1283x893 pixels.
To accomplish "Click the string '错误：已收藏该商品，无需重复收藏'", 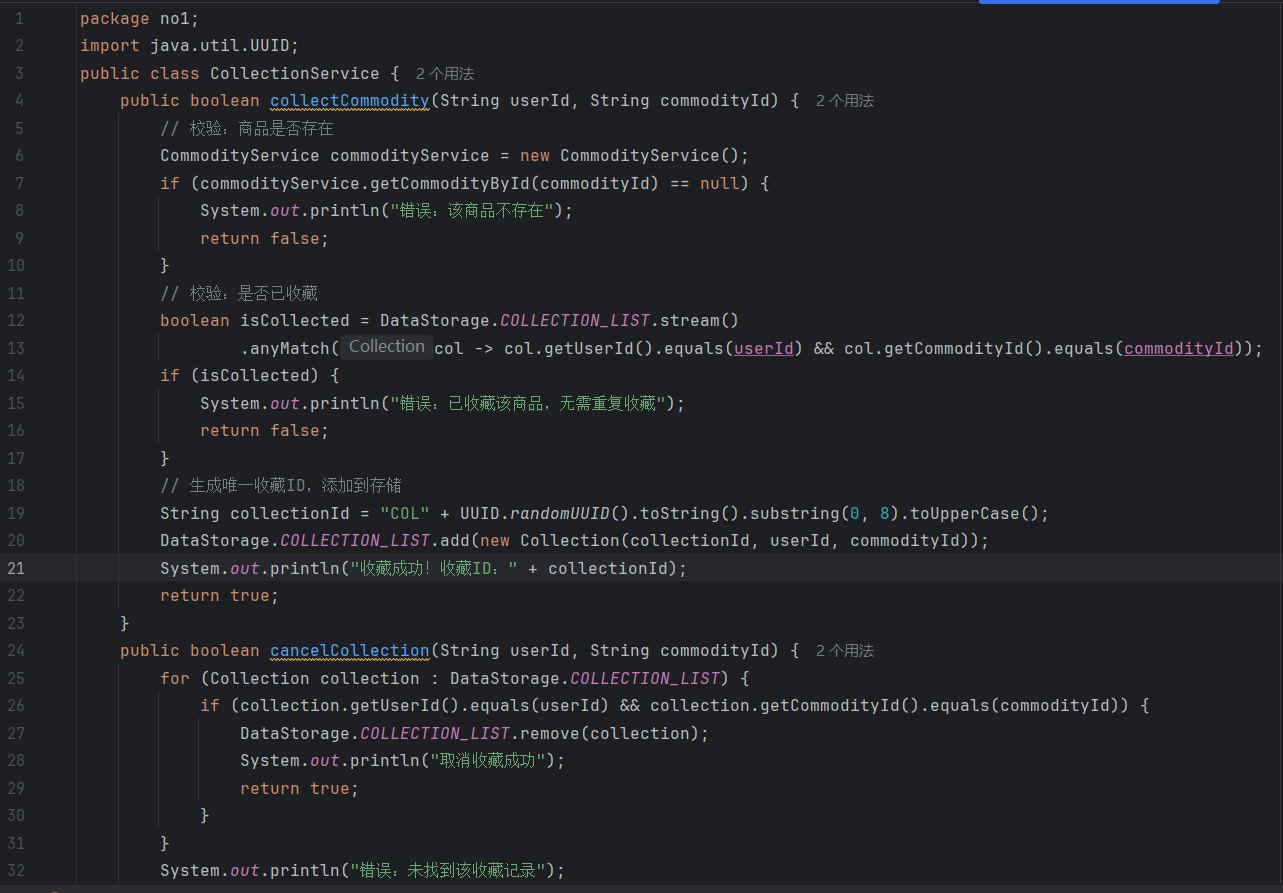I will (530, 404).
